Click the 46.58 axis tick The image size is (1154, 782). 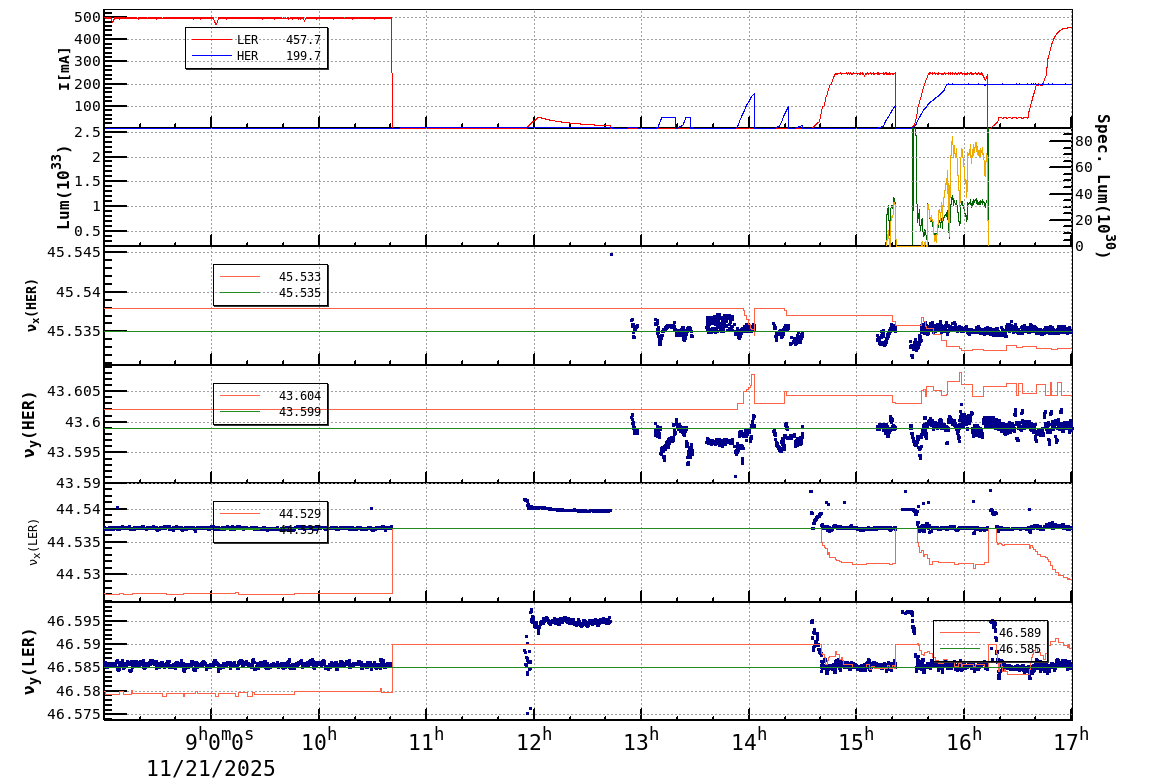pos(79,692)
